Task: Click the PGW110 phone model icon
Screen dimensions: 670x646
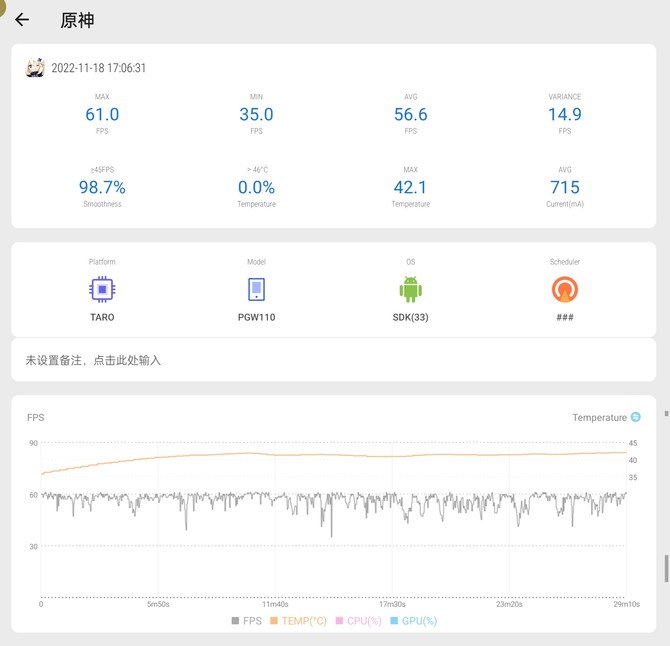Action: point(256,290)
